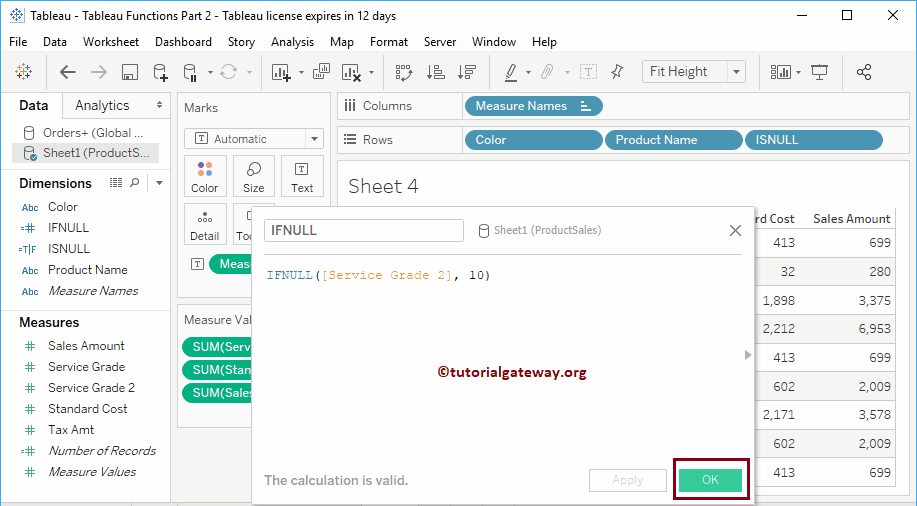Screen dimensions: 917x506
Task: Click the Pause Auto Updates icon
Action: pos(190,72)
